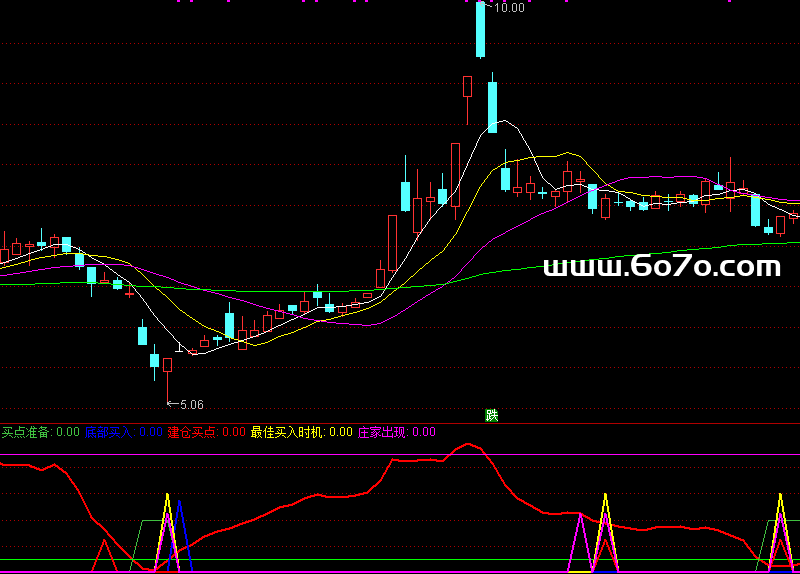Click the green 跌 marker

491,415
